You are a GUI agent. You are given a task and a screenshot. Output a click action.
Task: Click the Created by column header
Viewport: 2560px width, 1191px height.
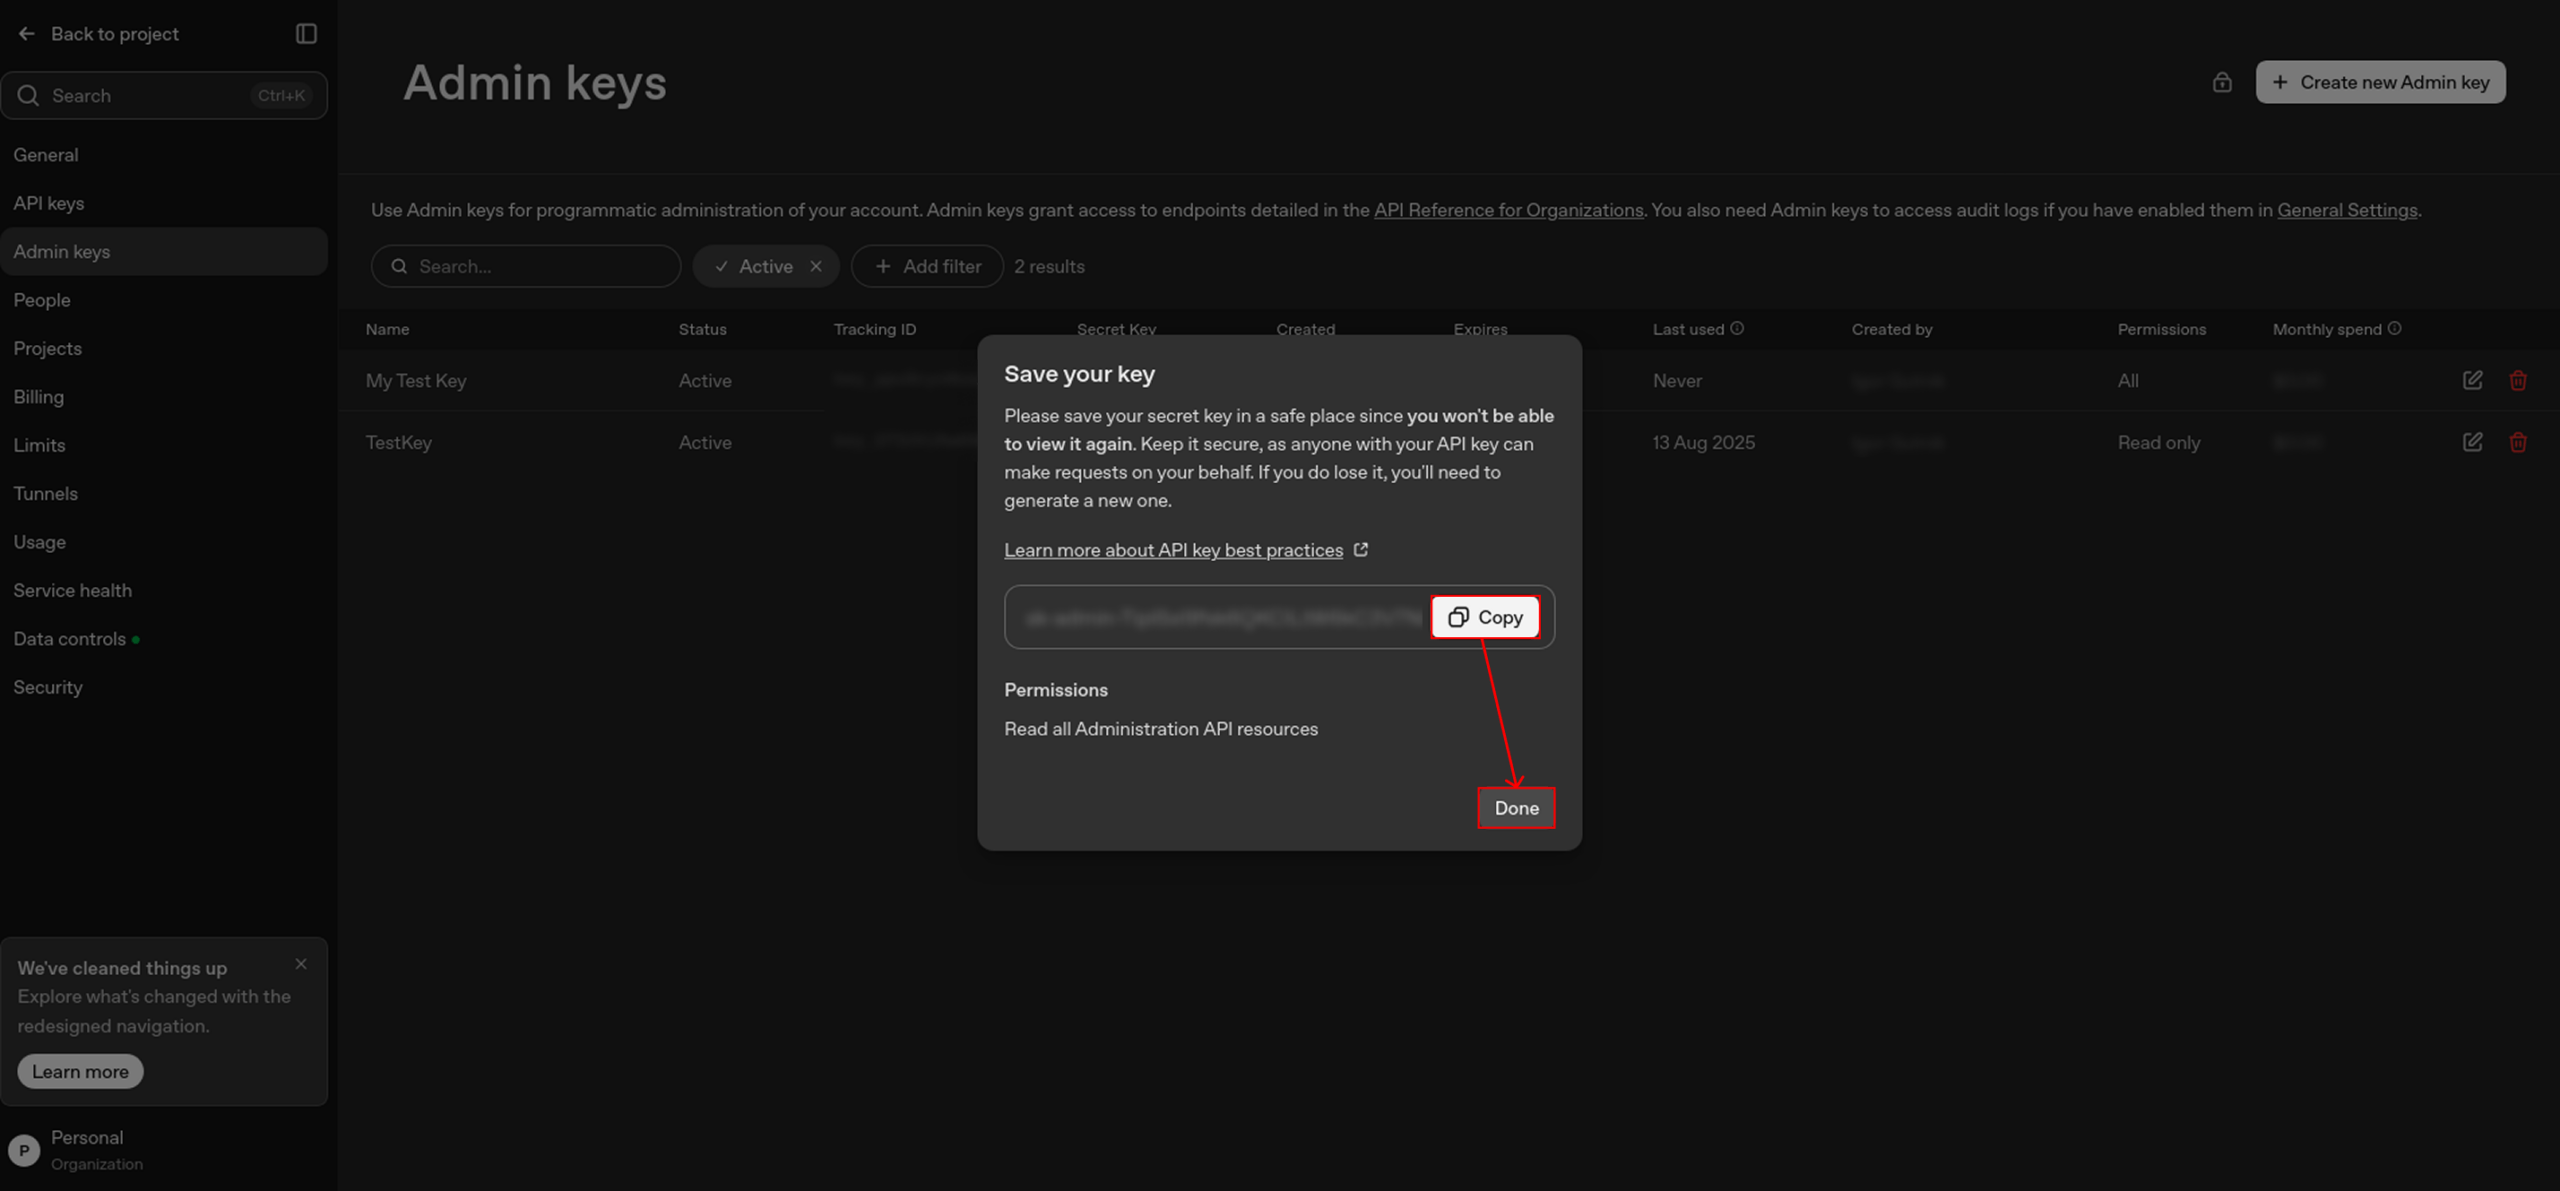coord(1891,330)
